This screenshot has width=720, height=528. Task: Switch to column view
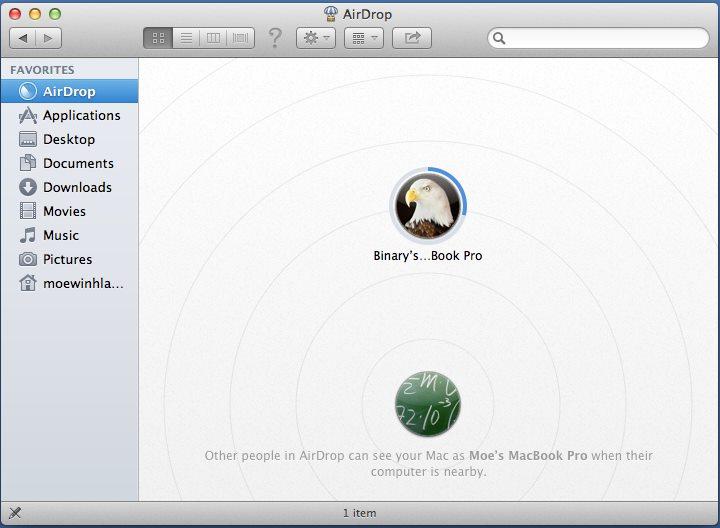click(x=213, y=38)
